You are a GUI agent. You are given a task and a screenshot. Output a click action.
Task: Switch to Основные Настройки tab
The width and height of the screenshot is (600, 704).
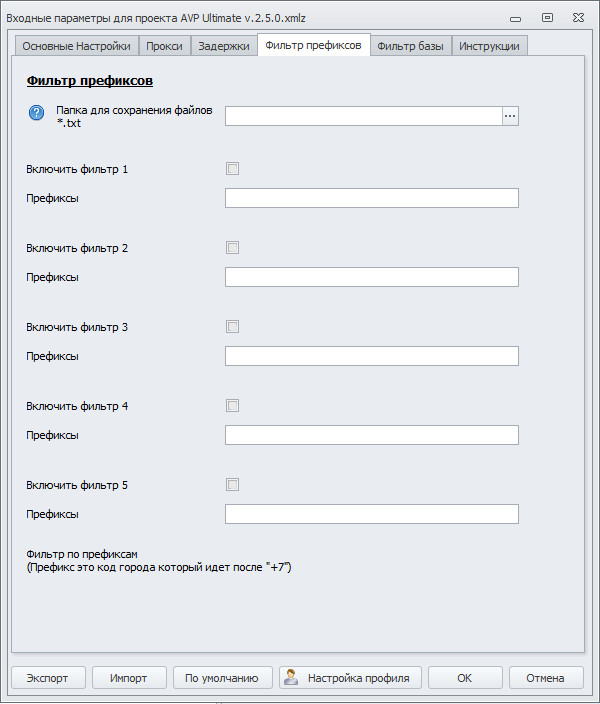coord(76,46)
